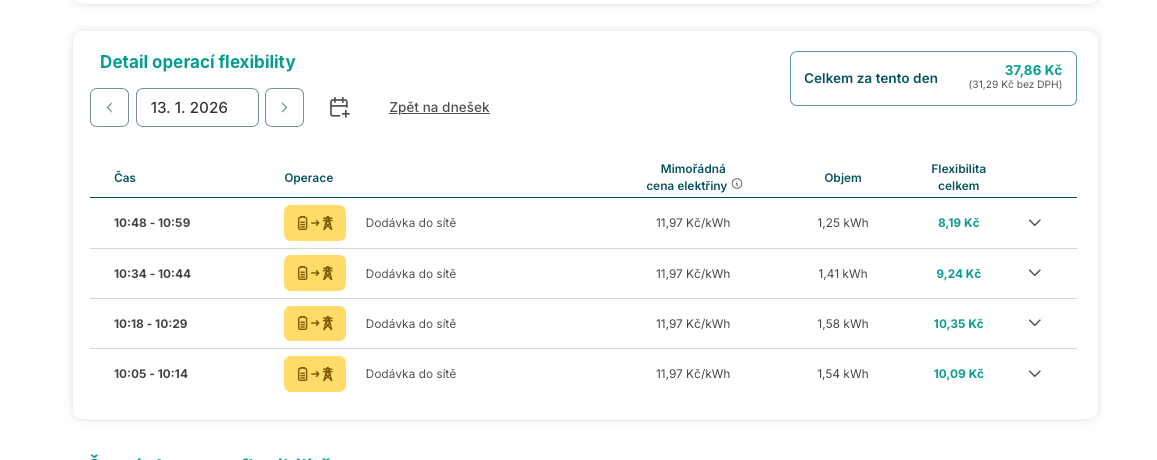Click battery-to-grid icon for 10:18 - 10:29
Image resolution: width=1157 pixels, height=460 pixels.
pos(315,323)
